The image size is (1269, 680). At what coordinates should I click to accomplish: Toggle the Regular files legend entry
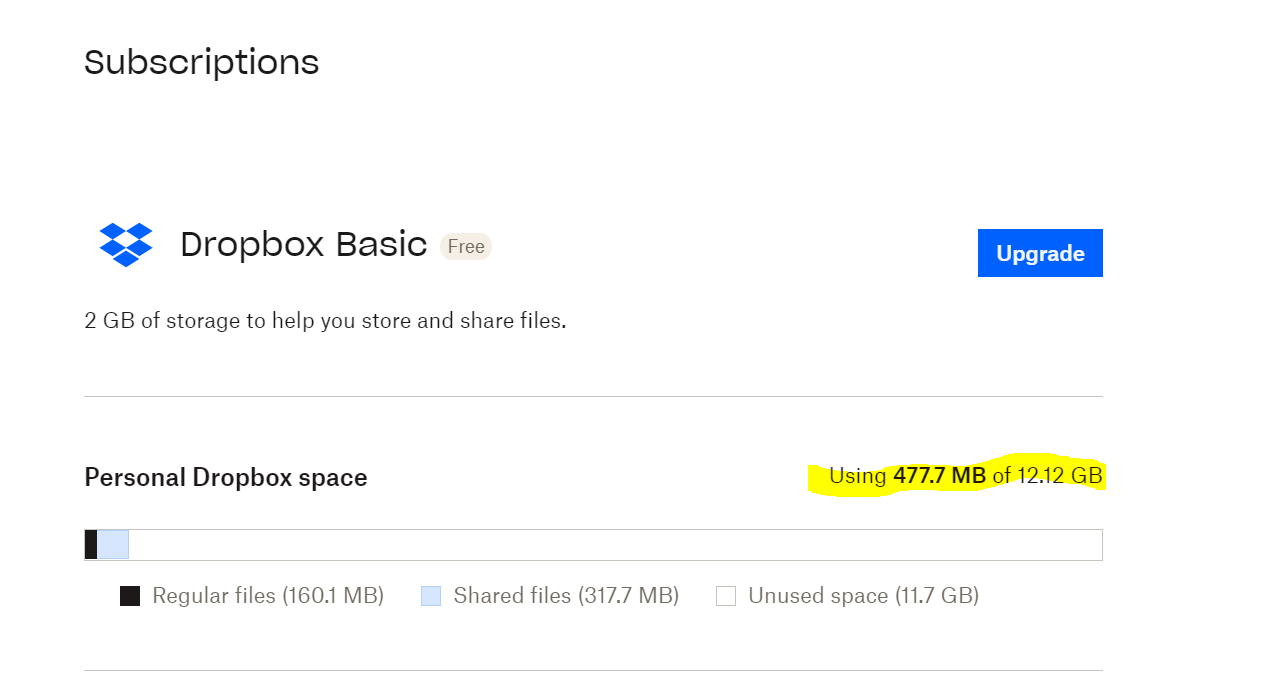point(266,595)
